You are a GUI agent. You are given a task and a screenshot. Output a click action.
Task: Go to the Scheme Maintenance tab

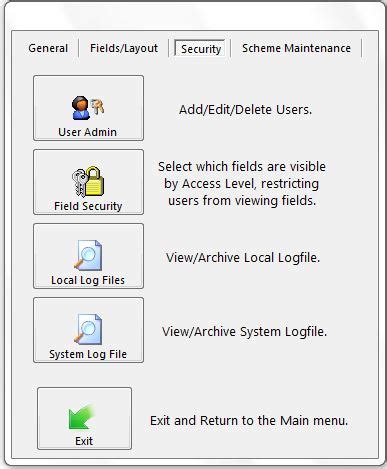296,48
